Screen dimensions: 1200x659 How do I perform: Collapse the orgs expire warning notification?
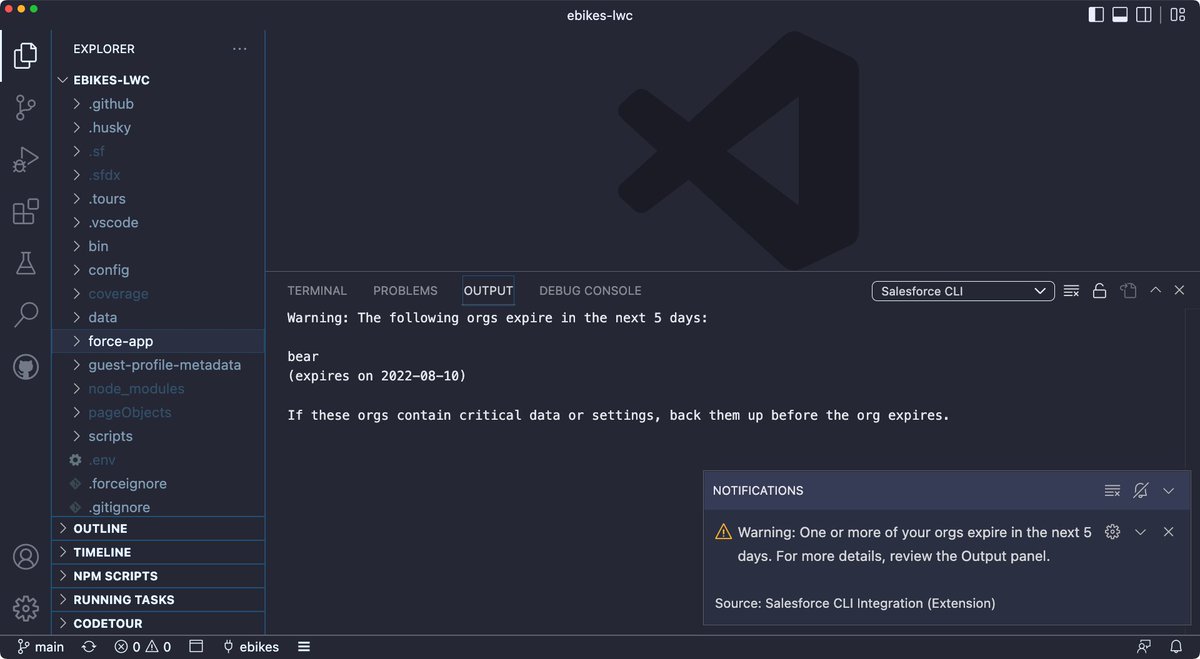pos(1140,532)
